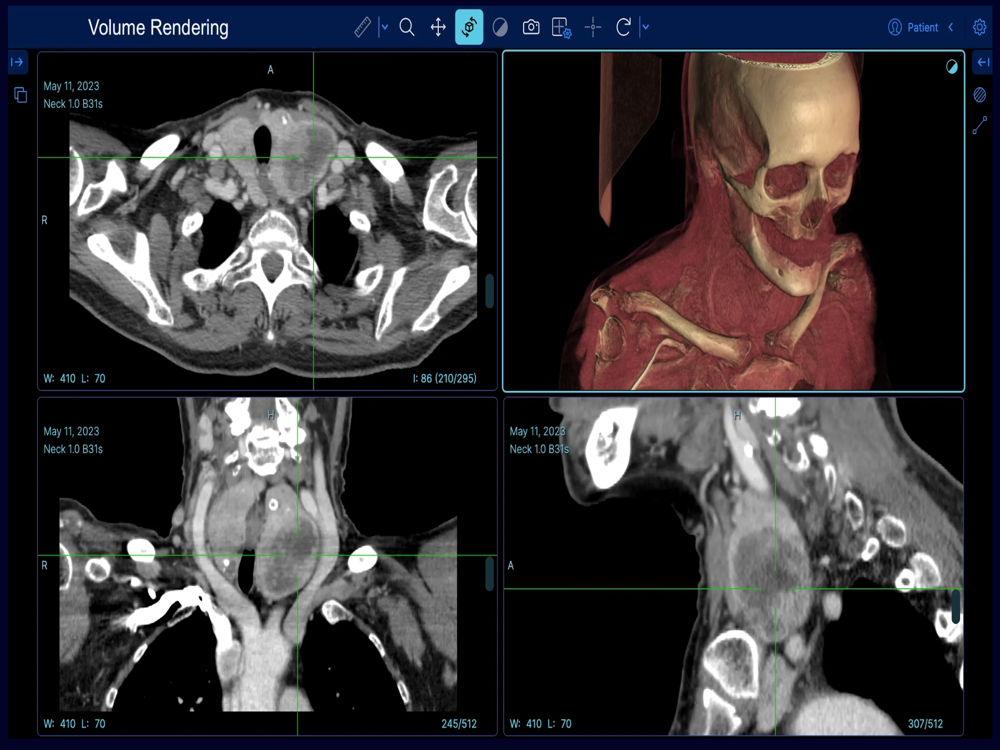Select the pan move tool
The height and width of the screenshot is (750, 1000).
[438, 27]
